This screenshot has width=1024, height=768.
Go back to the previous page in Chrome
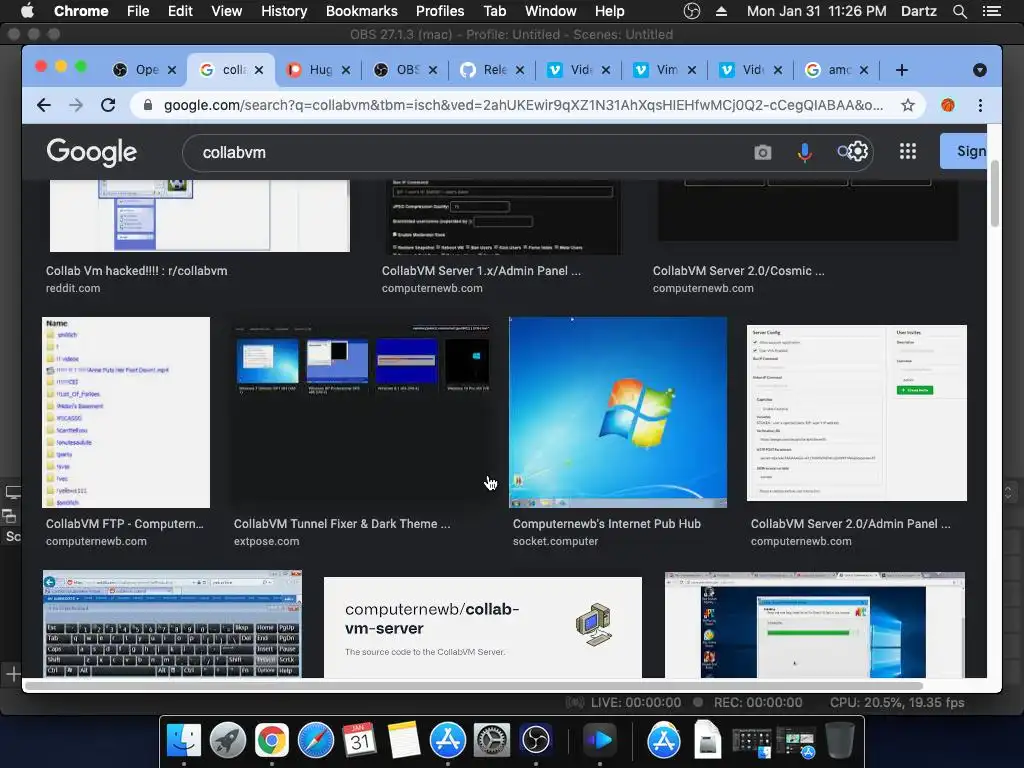[44, 105]
